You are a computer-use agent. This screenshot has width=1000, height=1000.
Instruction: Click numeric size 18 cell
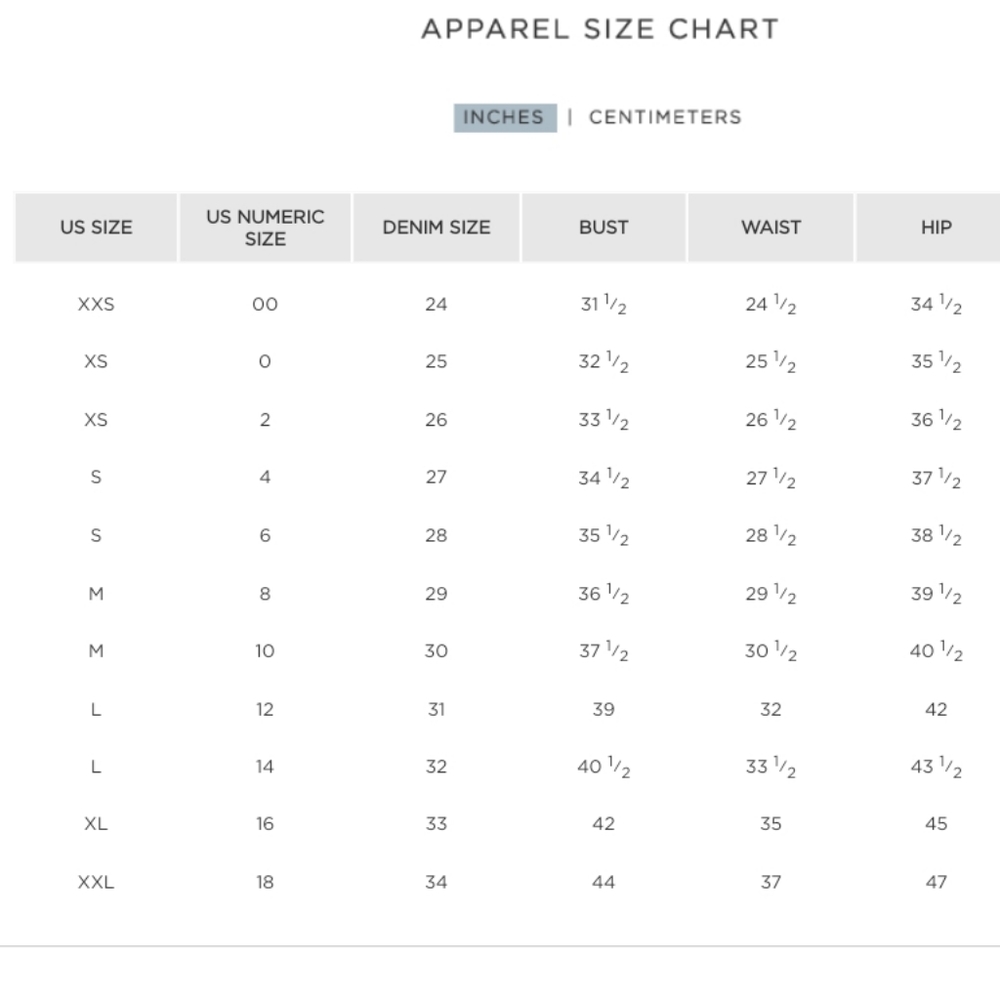click(265, 882)
